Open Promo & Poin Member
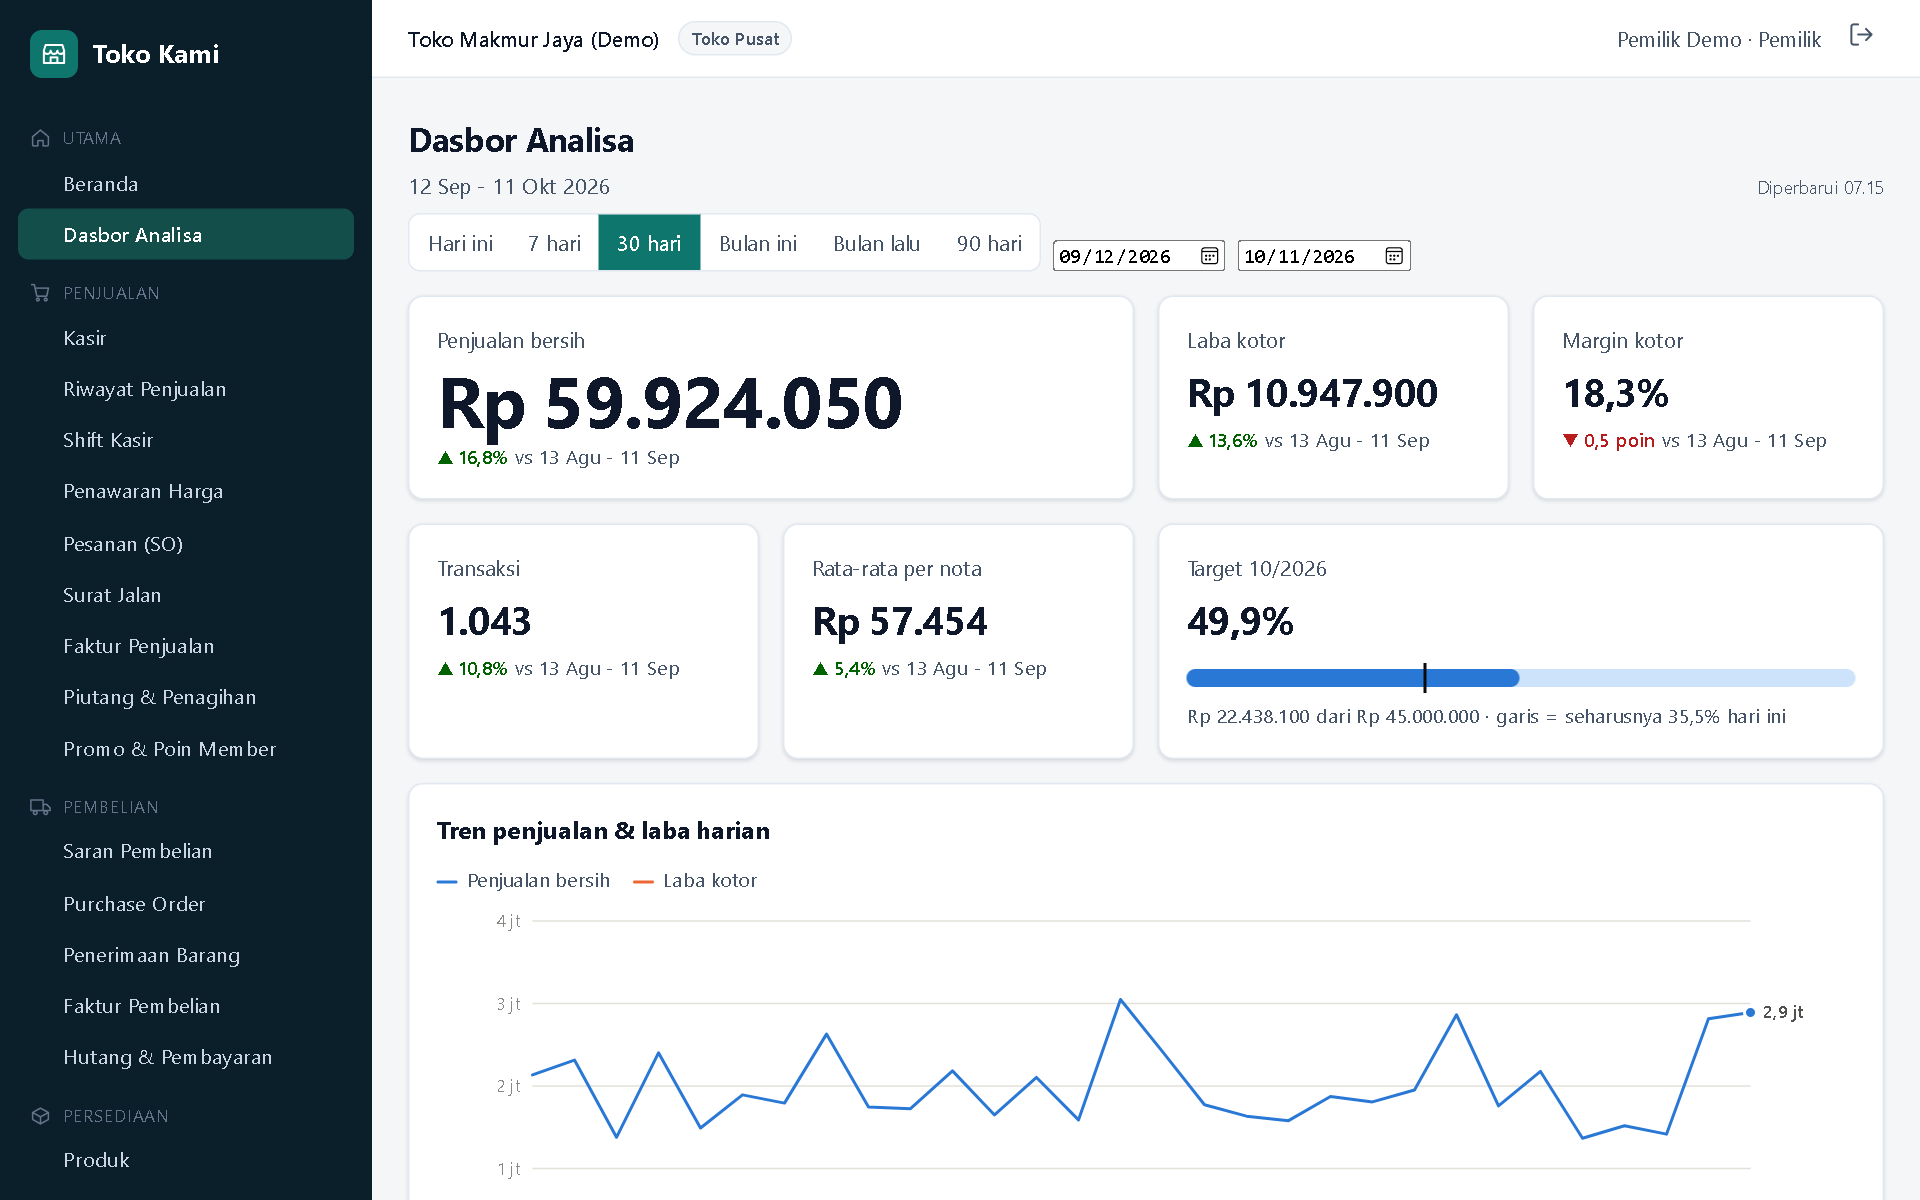Image resolution: width=1920 pixels, height=1200 pixels. point(186,749)
